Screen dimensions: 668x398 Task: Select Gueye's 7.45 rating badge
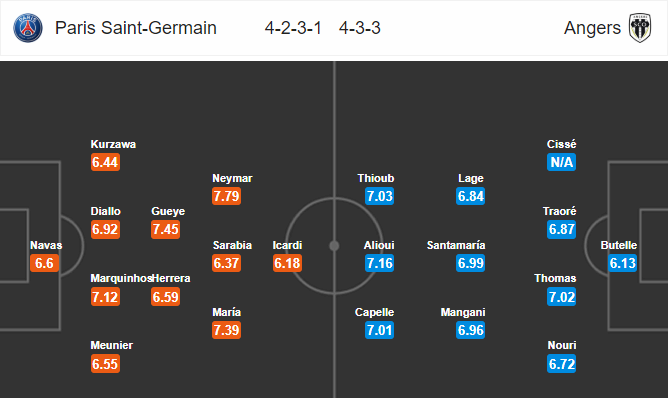tap(166, 229)
